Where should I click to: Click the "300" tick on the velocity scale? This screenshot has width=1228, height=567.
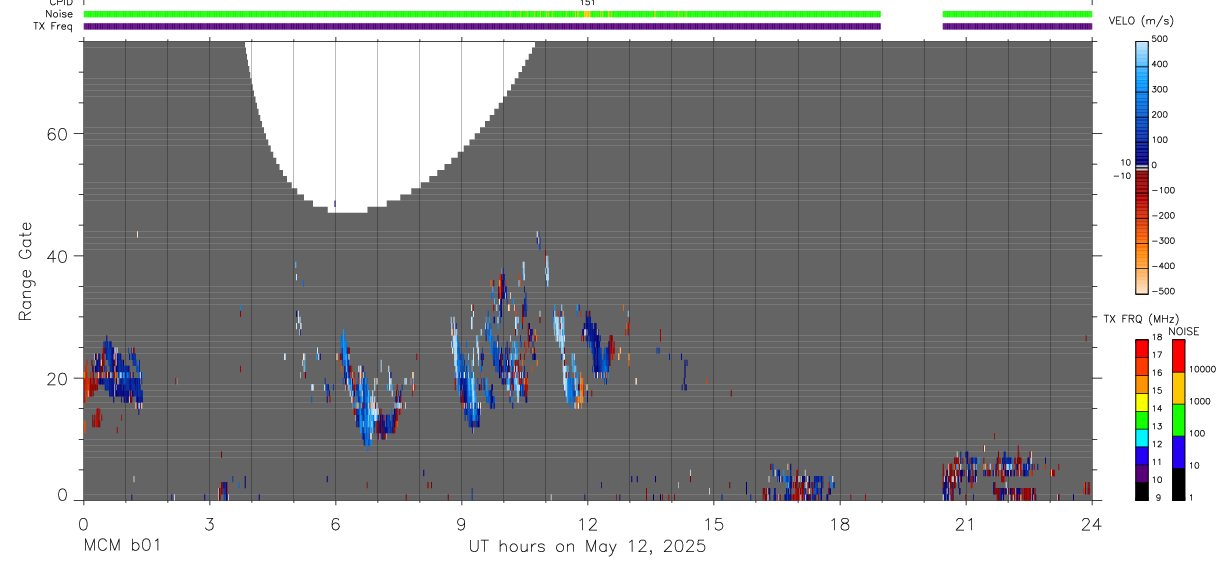tap(1160, 89)
